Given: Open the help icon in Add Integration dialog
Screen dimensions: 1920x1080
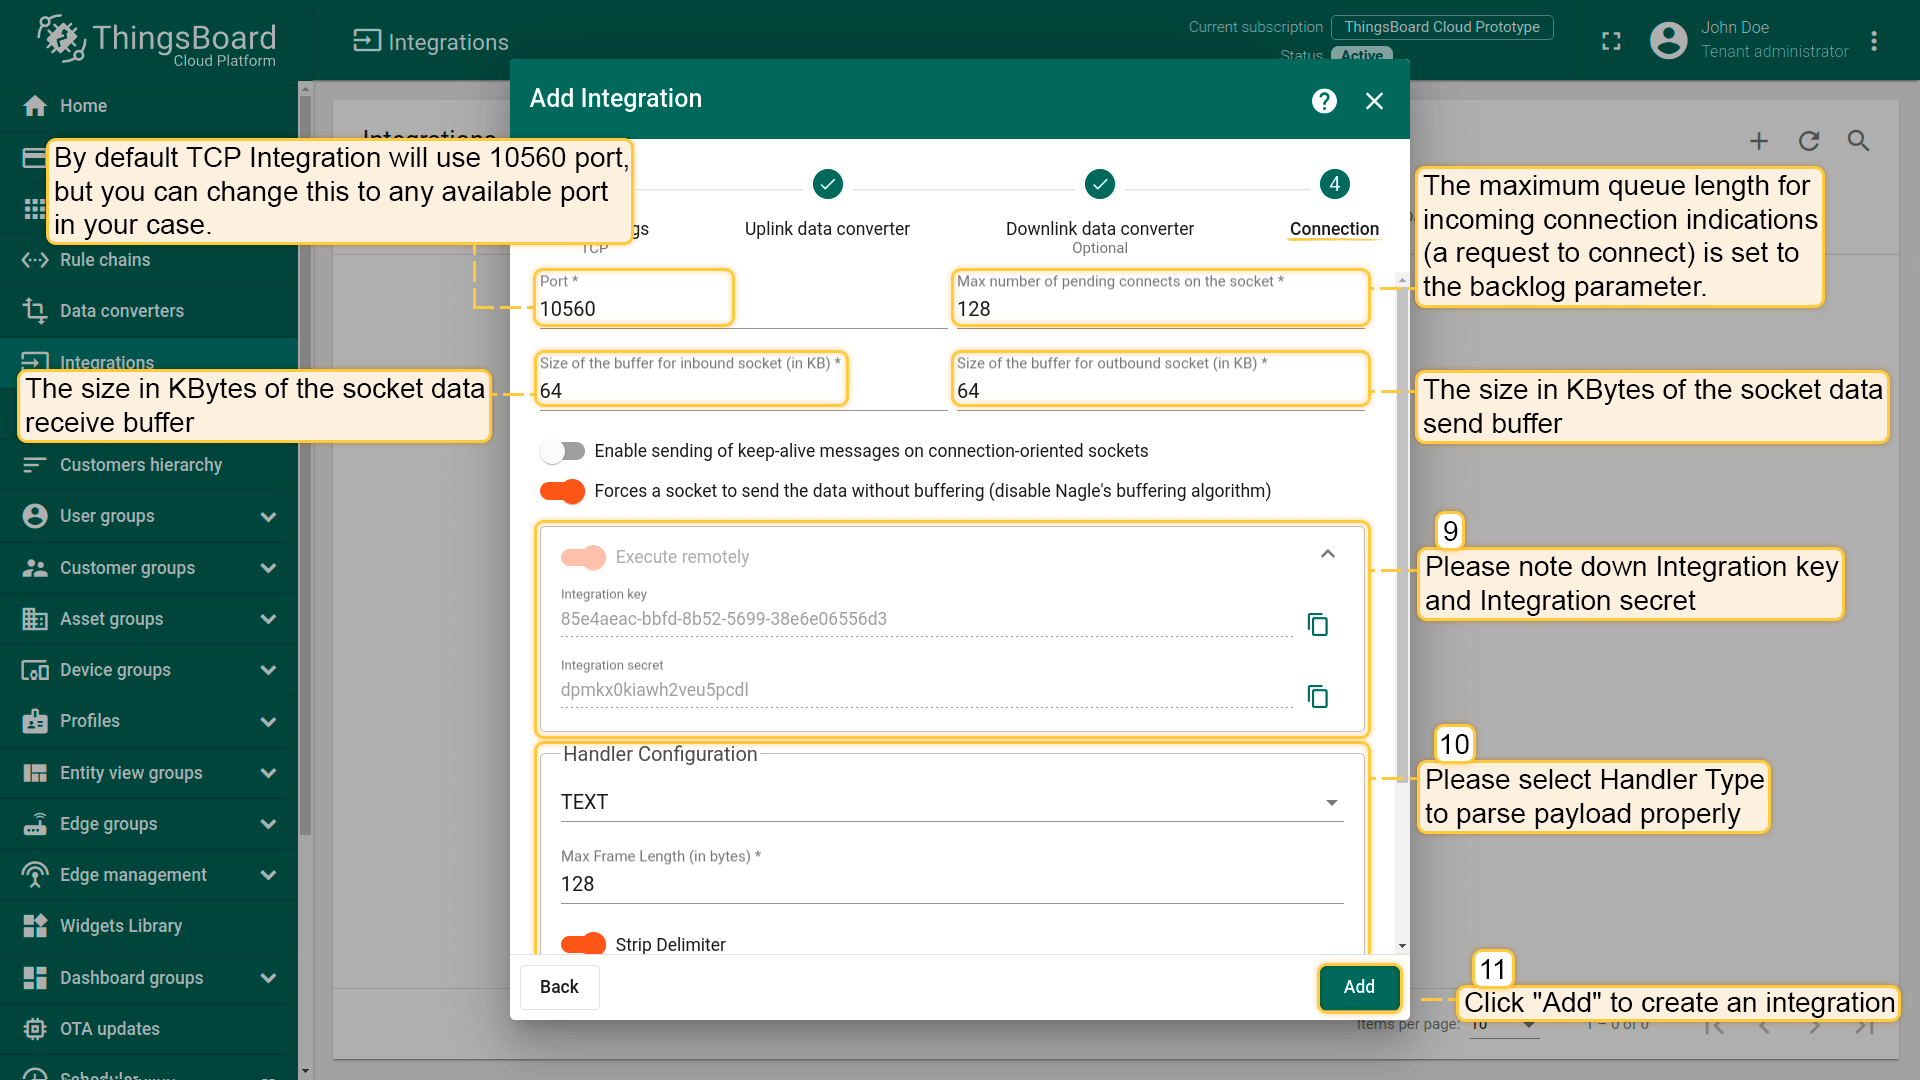Looking at the screenshot, I should pos(1324,100).
